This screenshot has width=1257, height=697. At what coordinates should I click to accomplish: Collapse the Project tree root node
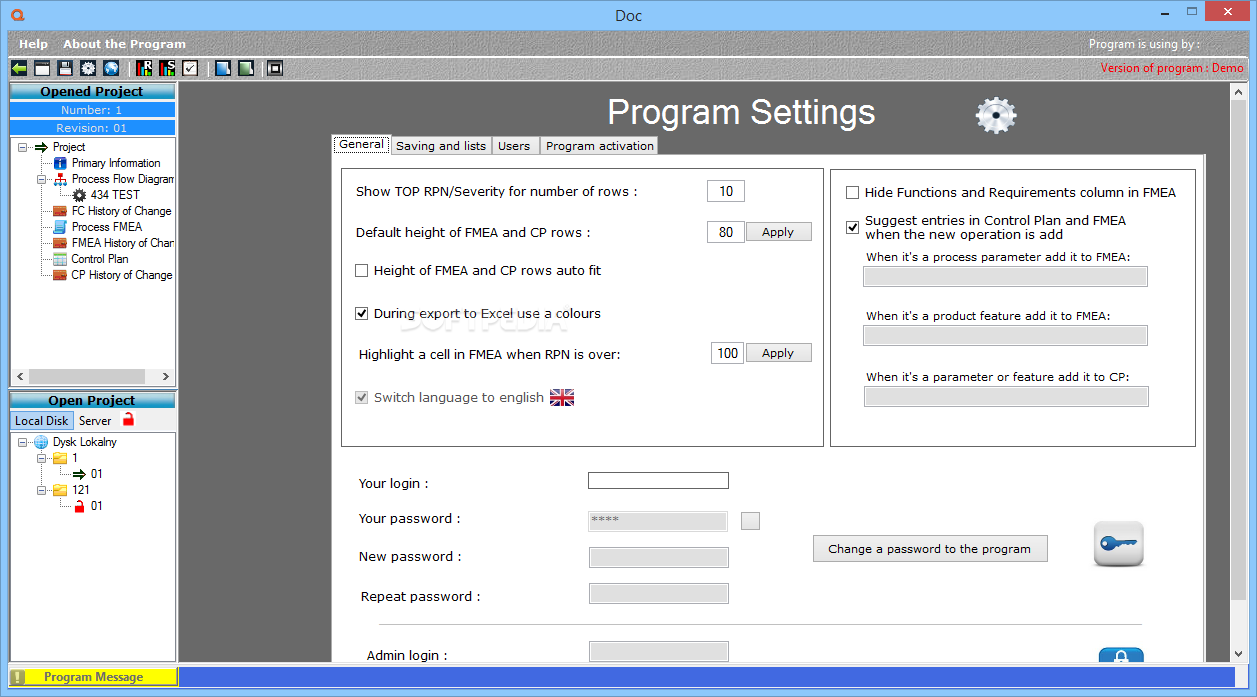click(23, 147)
